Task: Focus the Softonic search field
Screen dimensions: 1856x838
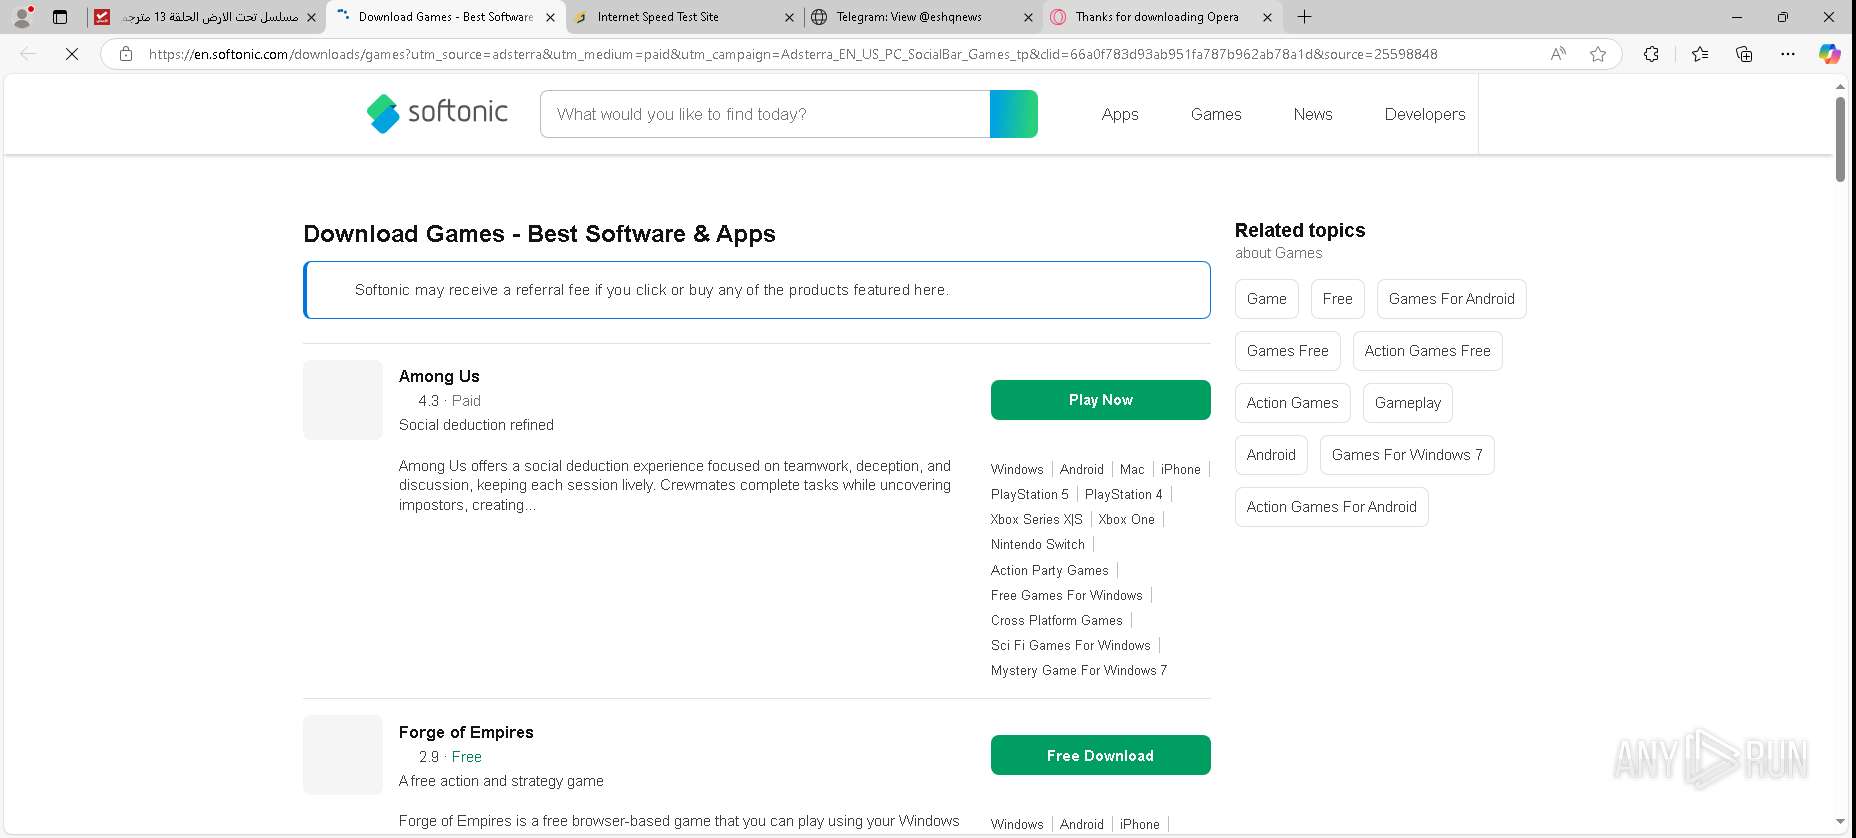Action: [765, 114]
